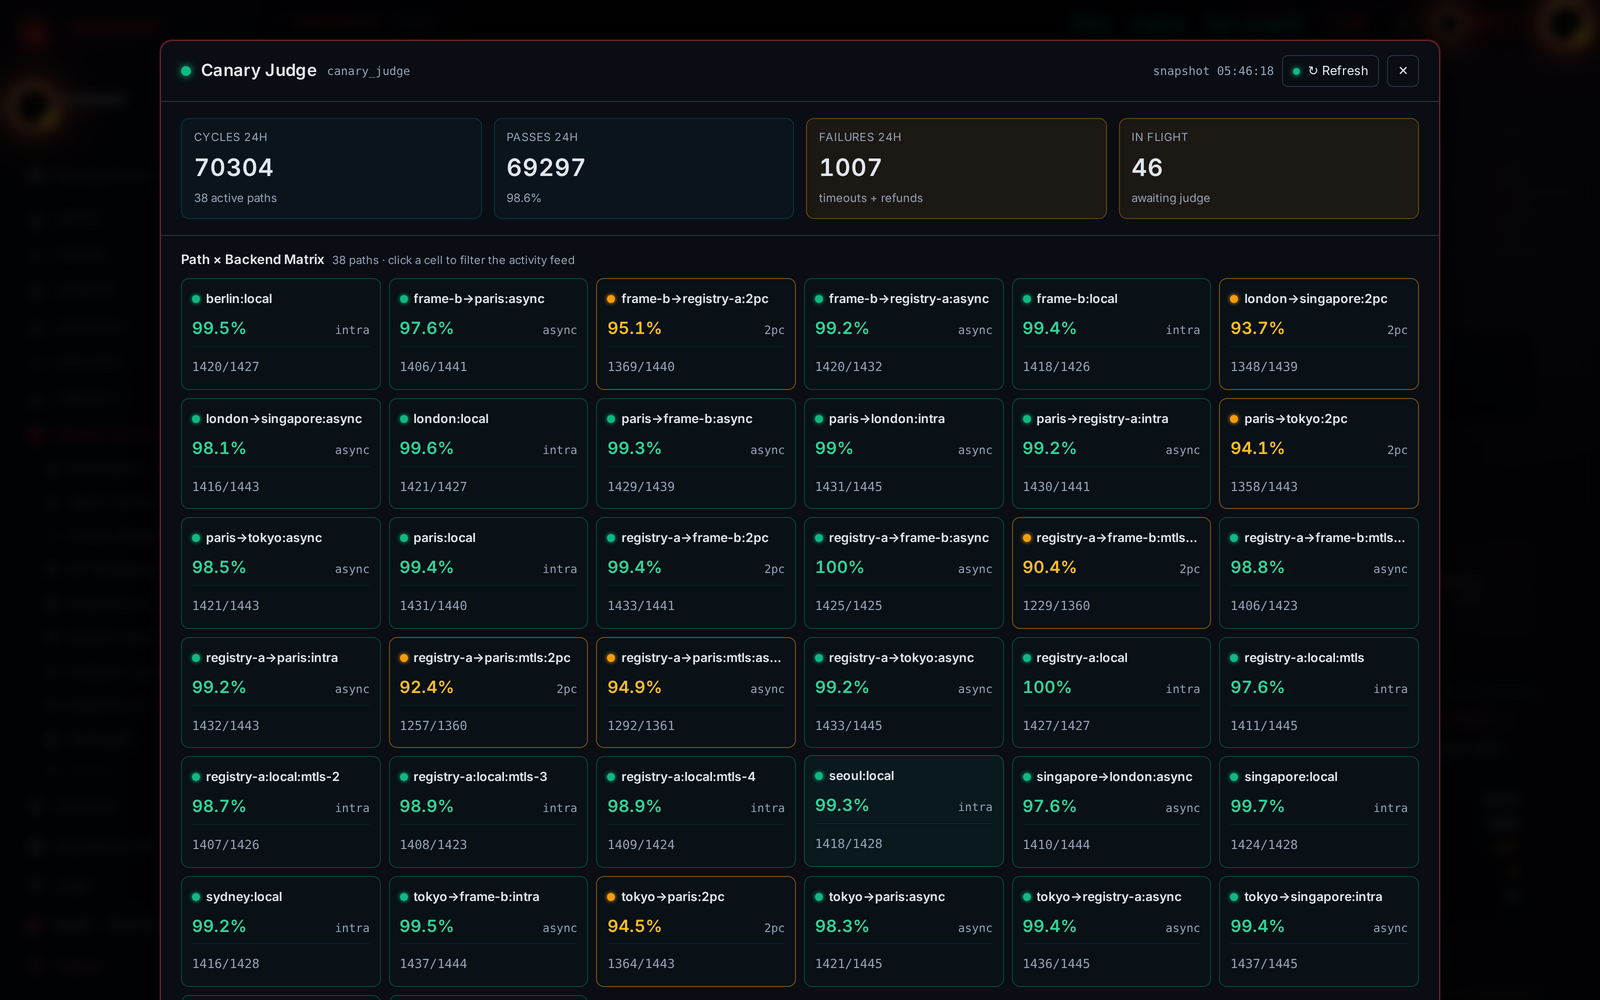Select the registry-a:local:mtls-2 cell
The height and width of the screenshot is (1000, 1600).
pos(281,812)
